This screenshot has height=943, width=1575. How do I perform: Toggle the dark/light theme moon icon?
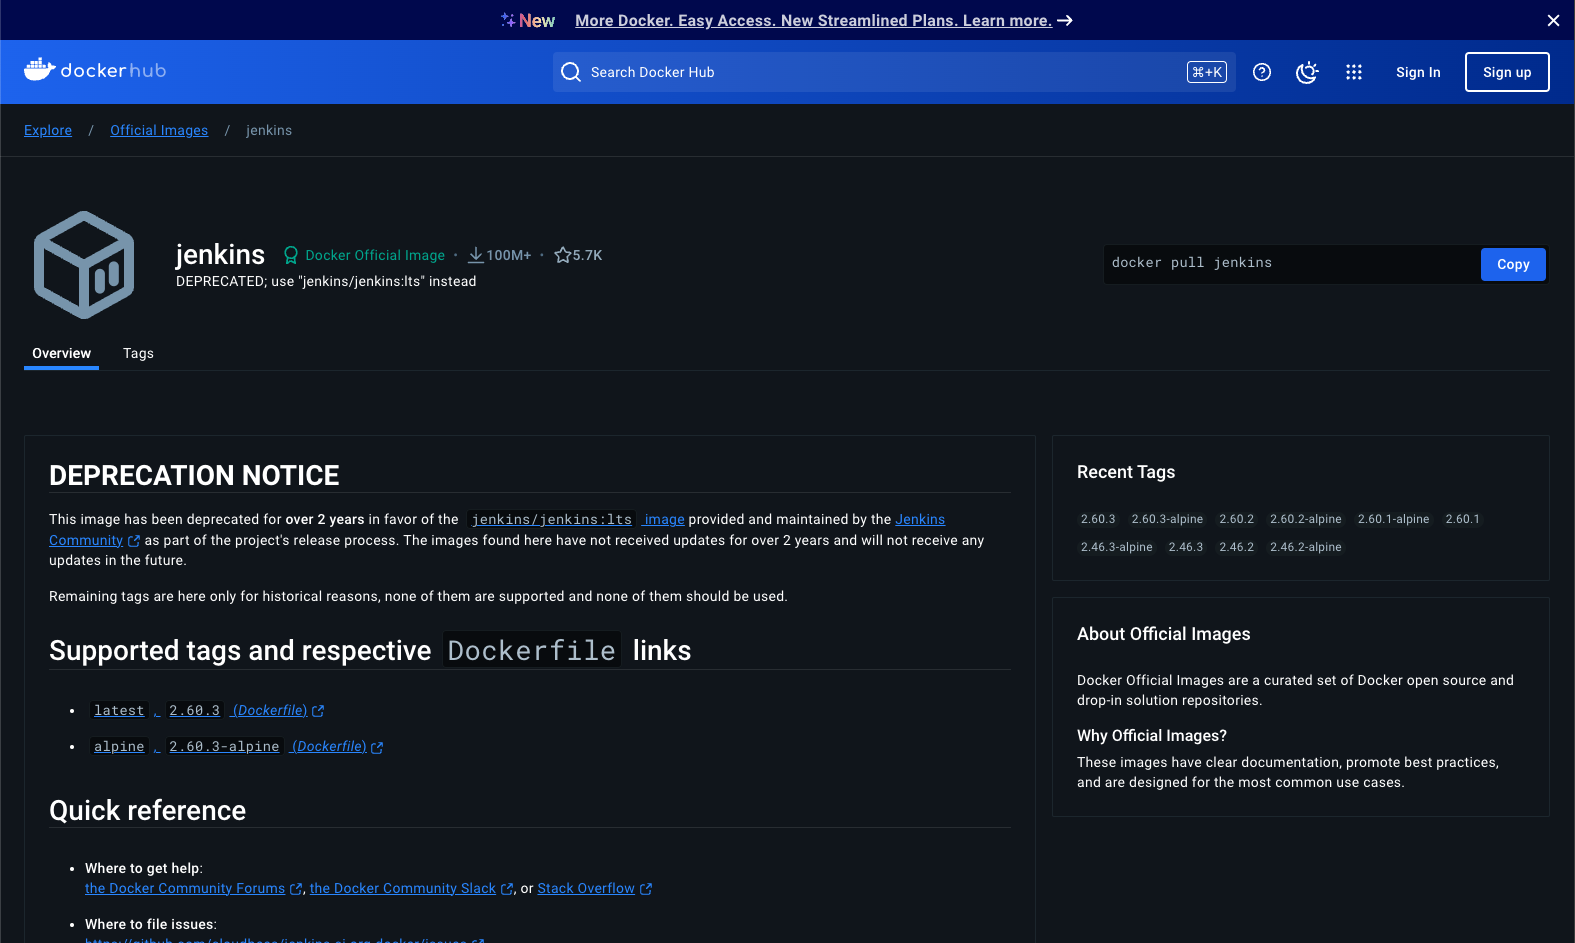(1307, 72)
